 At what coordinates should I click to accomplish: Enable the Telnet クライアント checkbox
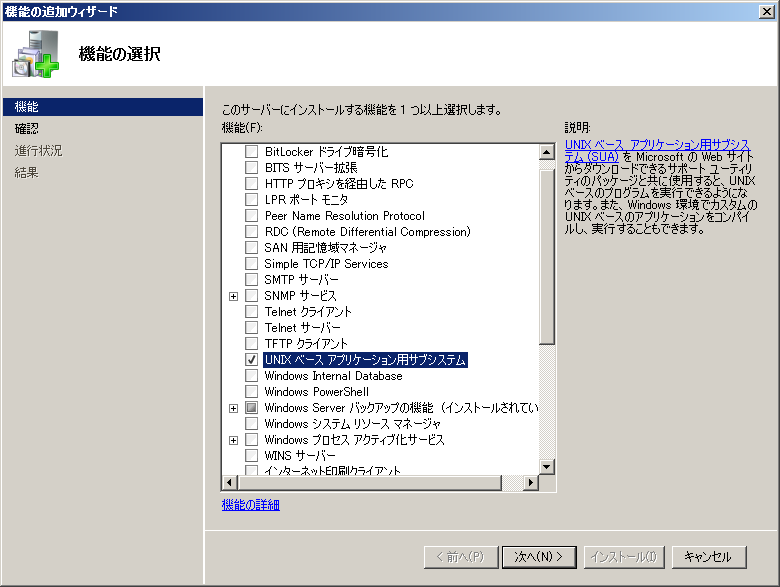point(251,312)
